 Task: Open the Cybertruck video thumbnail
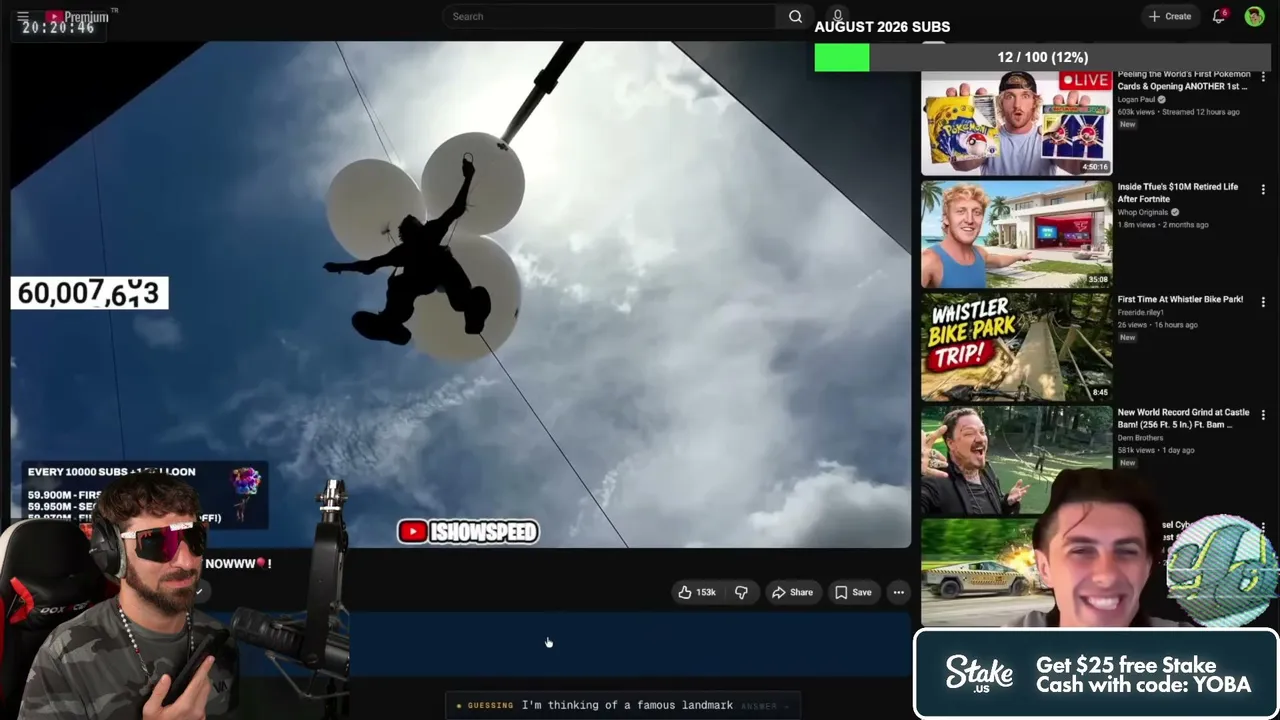click(980, 571)
